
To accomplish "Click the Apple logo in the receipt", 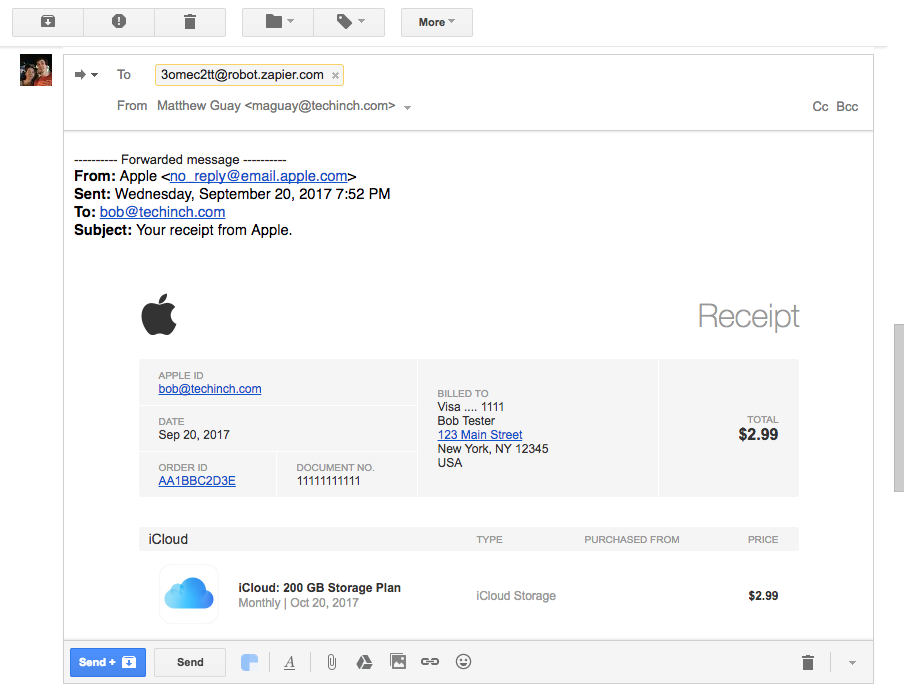I will [x=159, y=314].
